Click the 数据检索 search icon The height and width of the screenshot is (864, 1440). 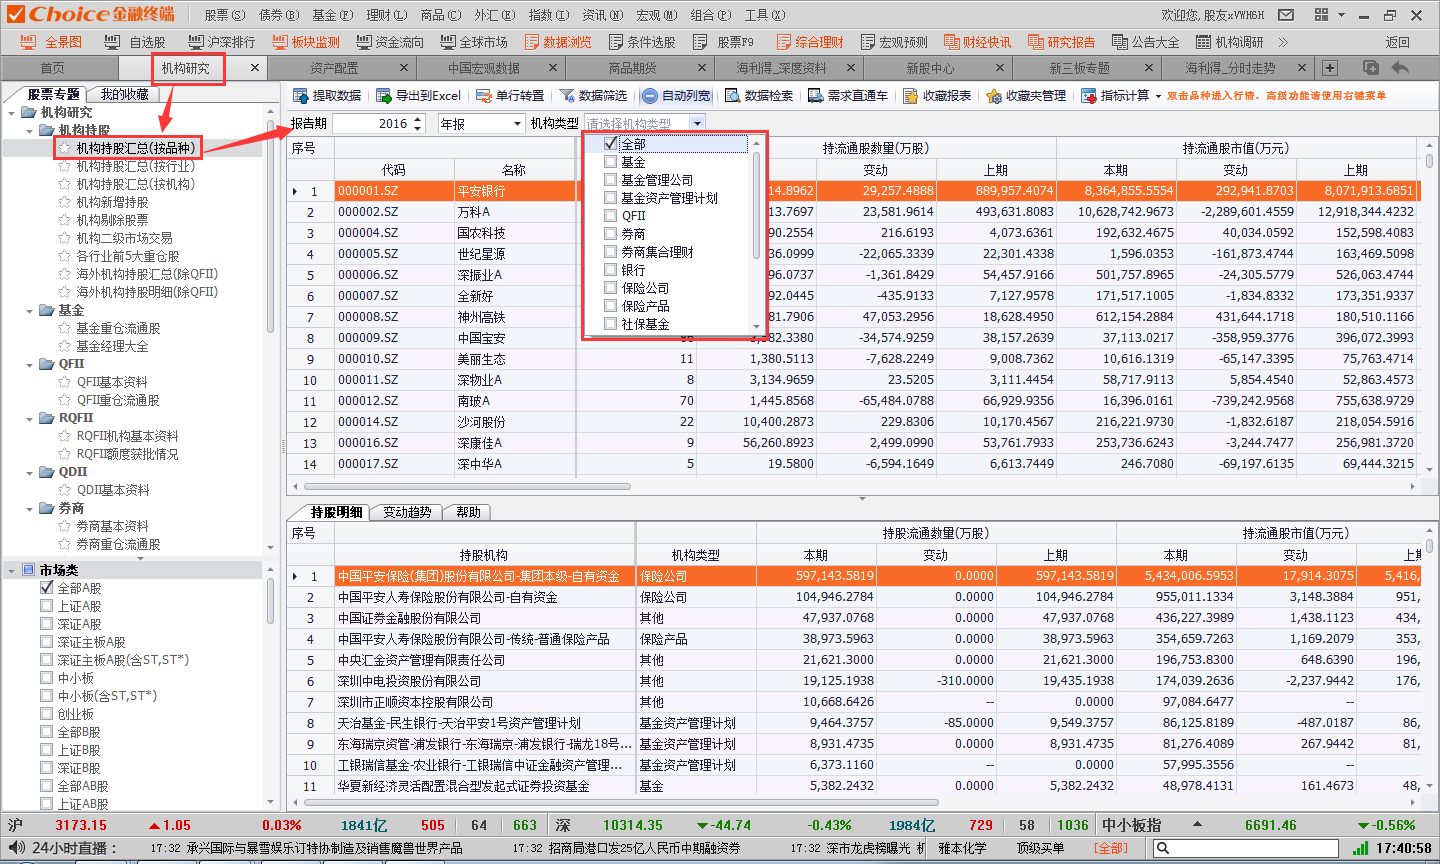point(733,96)
